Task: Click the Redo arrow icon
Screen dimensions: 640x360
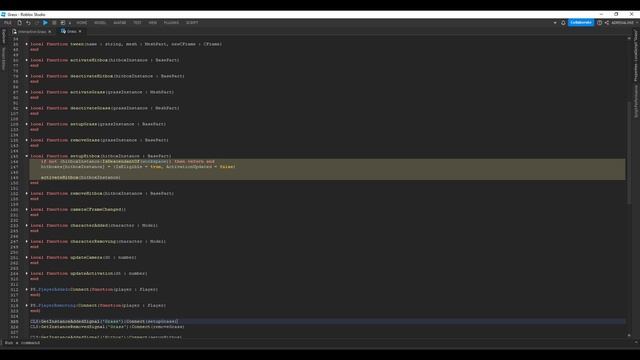Action: click(x=36, y=23)
